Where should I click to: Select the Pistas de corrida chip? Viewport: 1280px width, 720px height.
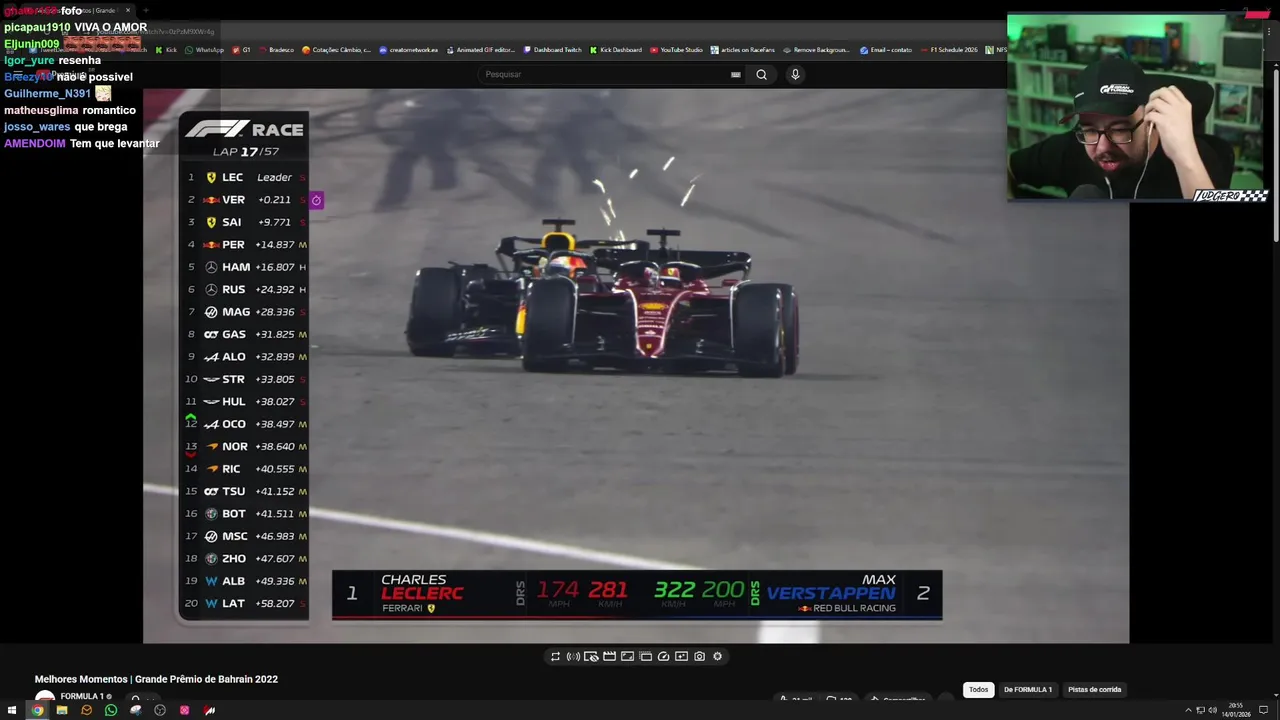coord(1094,689)
